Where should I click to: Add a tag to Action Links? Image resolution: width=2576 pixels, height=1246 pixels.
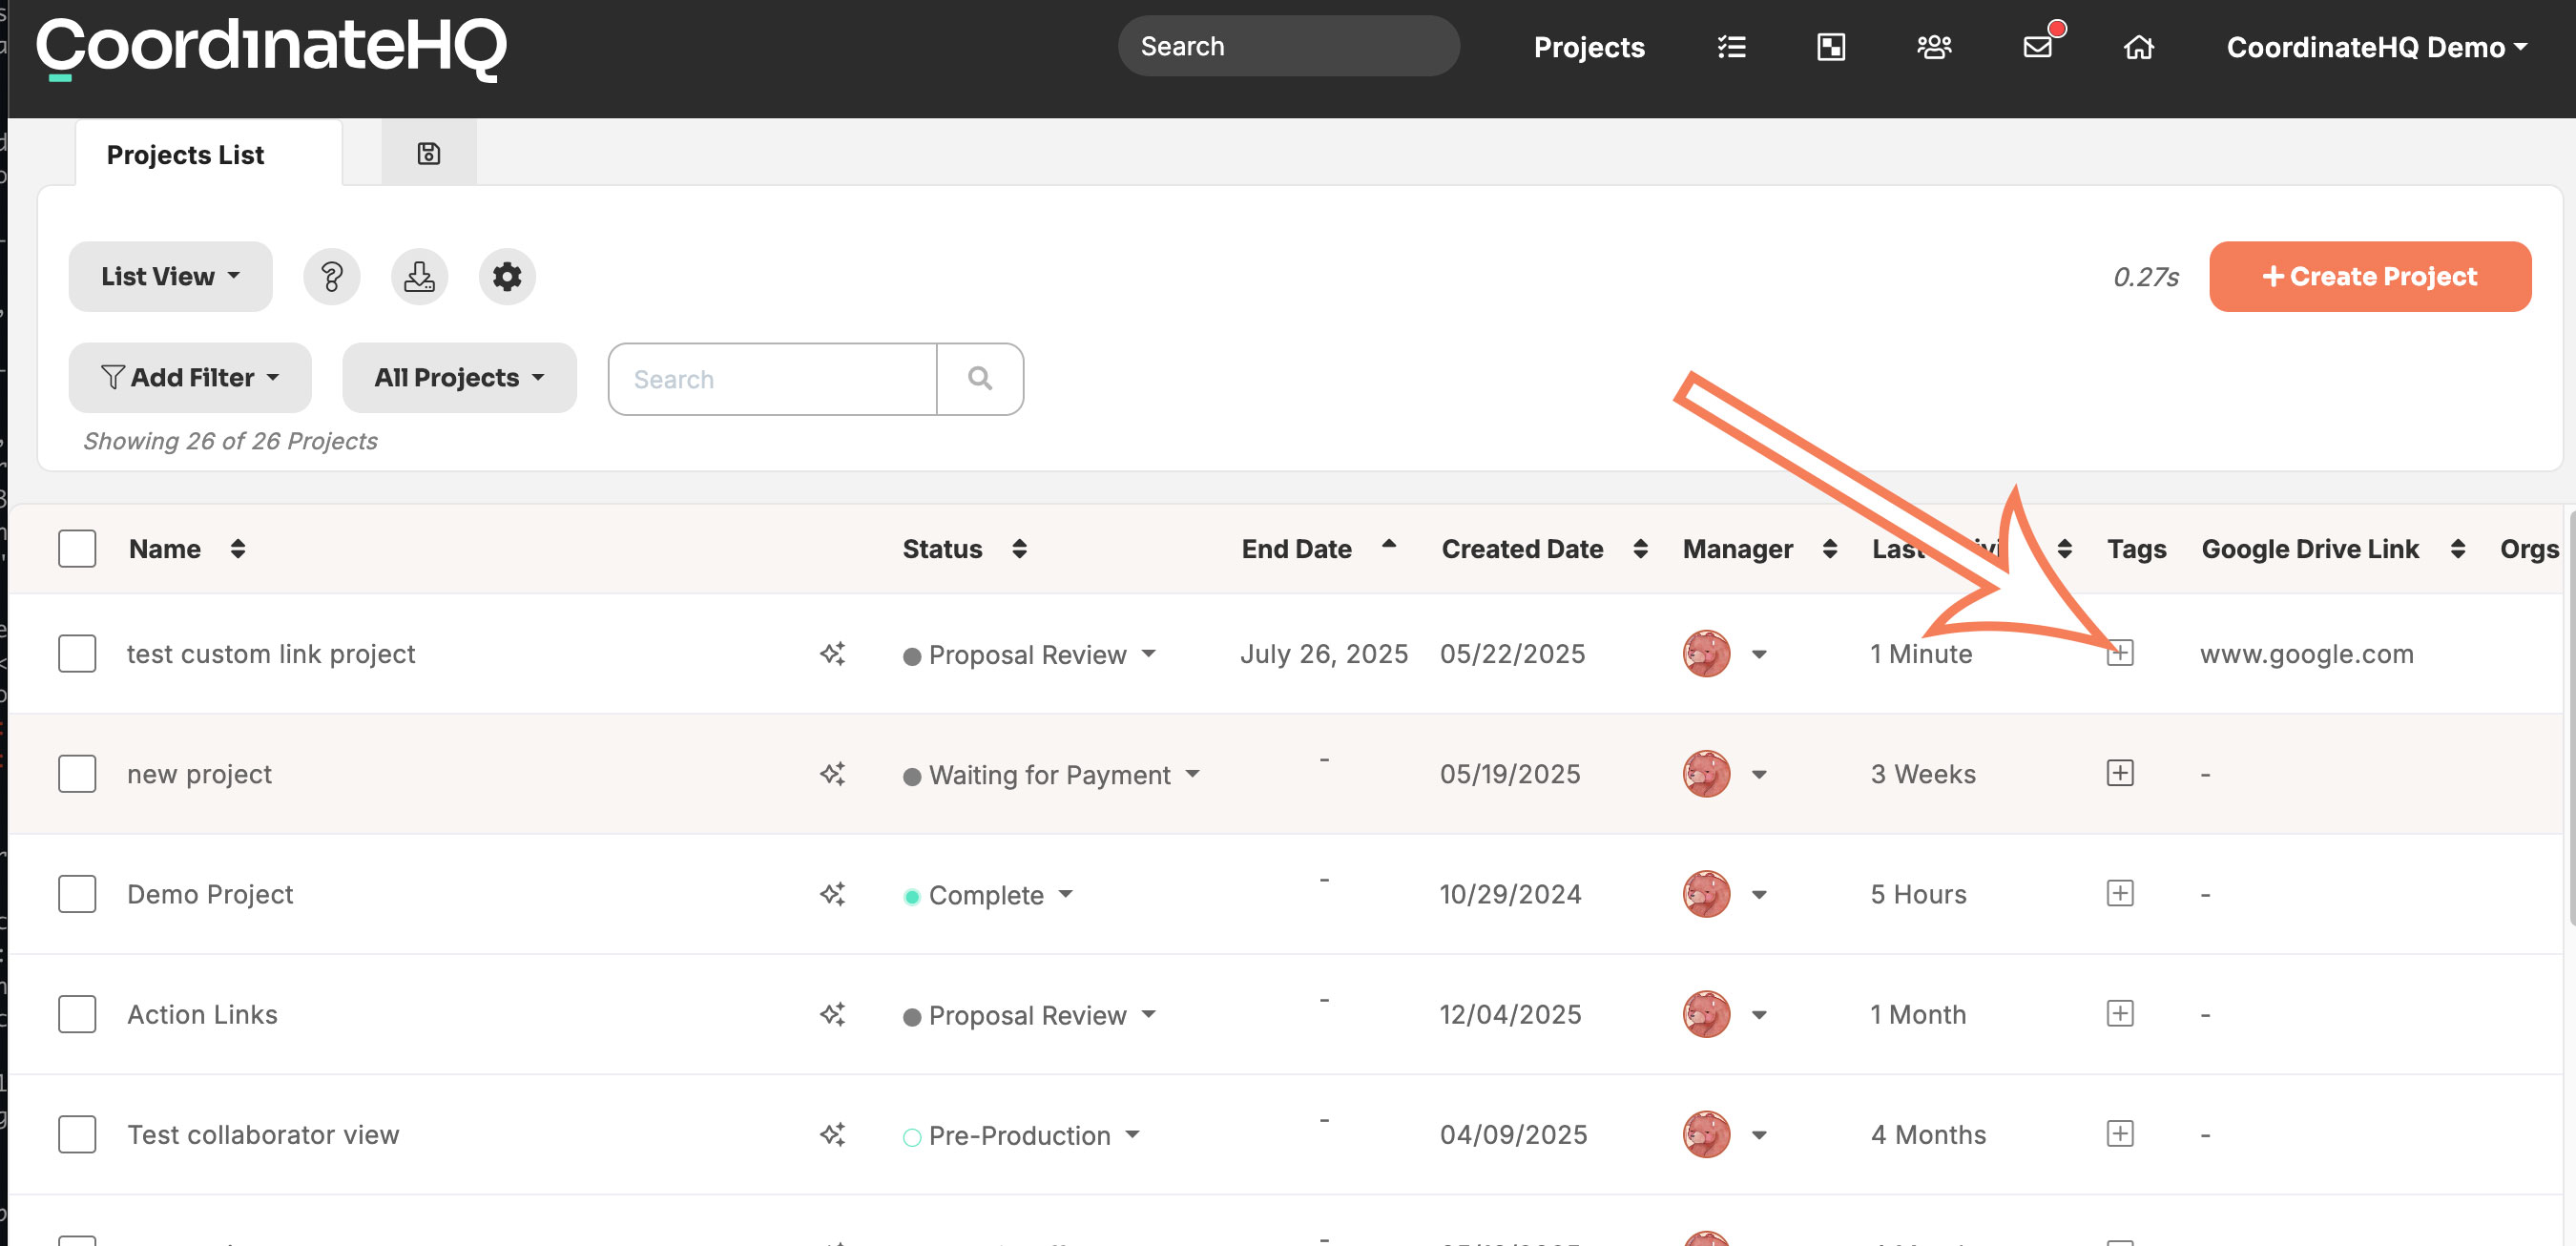click(x=2120, y=1013)
